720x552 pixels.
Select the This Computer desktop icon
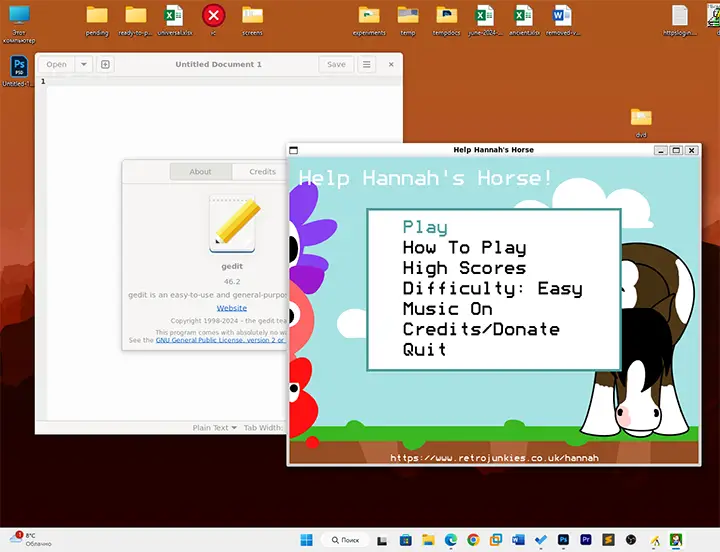coord(19,24)
